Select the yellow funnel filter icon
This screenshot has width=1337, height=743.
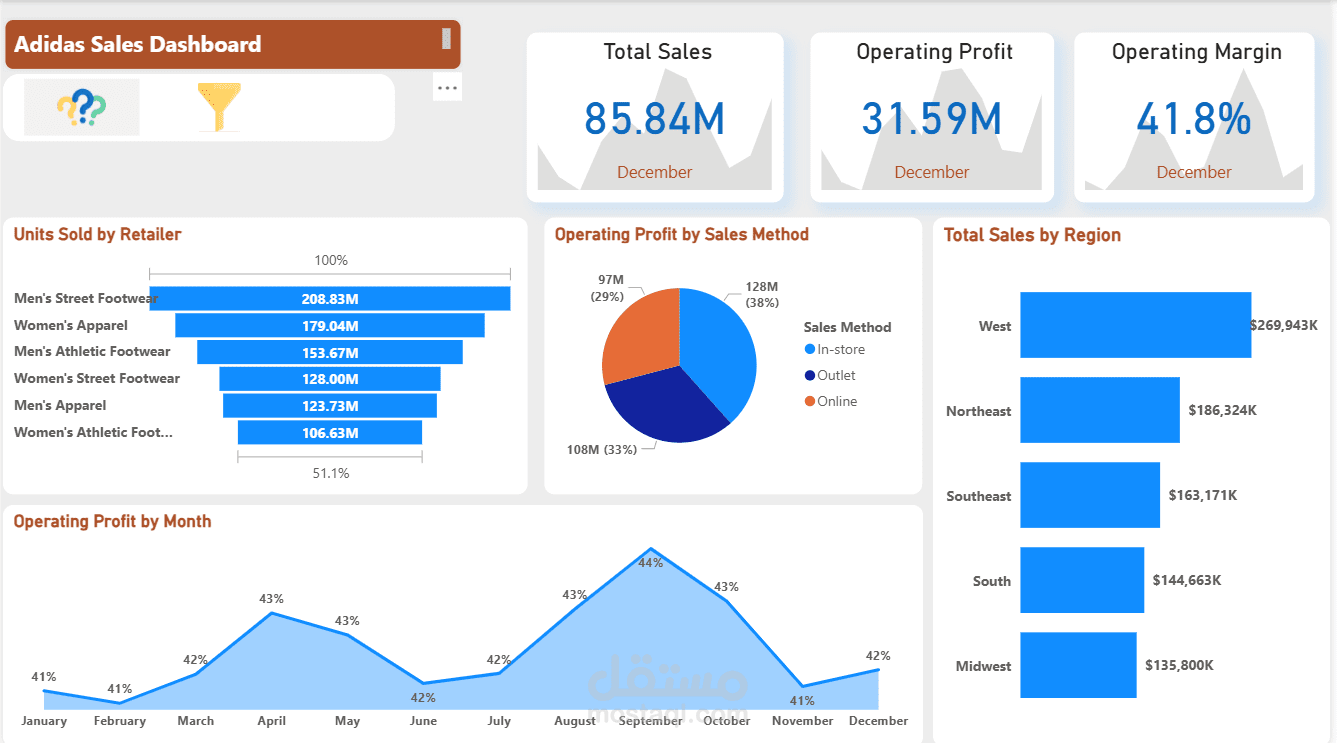219,105
